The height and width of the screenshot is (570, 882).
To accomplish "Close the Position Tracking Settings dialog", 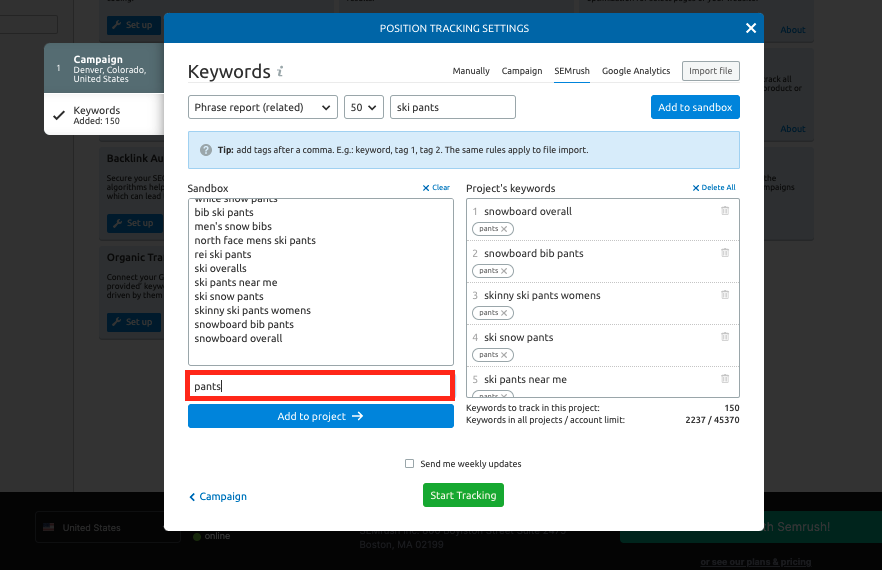I will (750, 28).
